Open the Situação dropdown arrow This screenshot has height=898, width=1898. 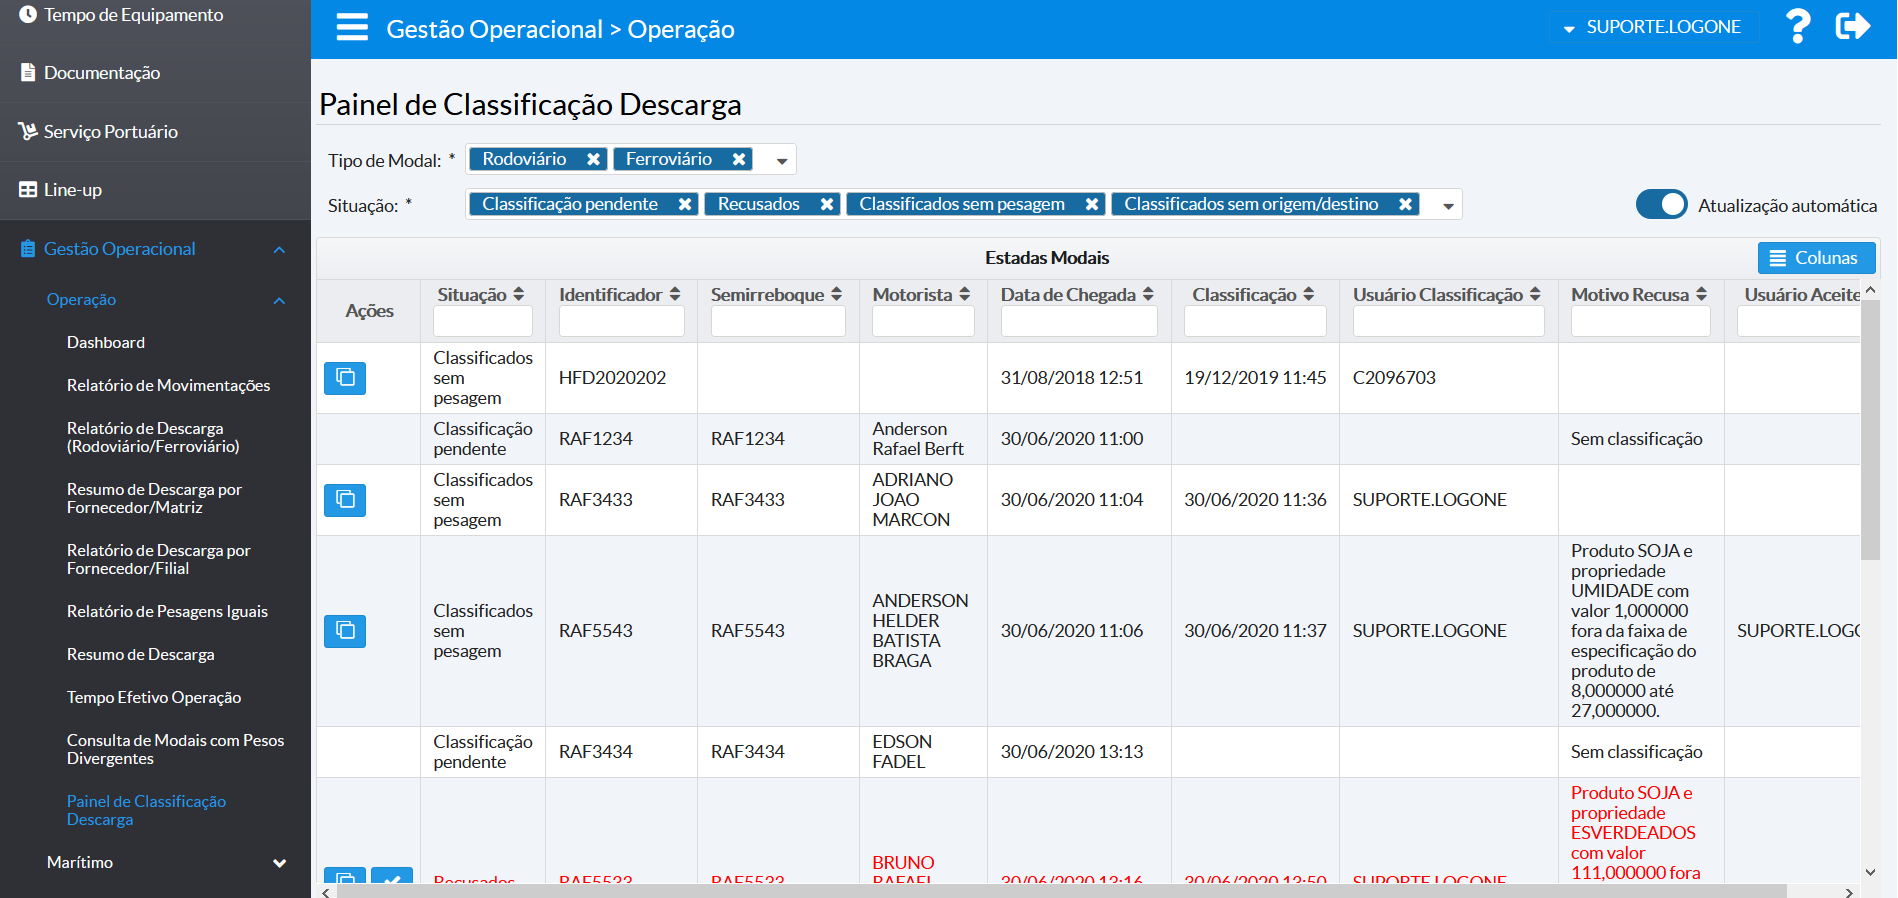1448,206
